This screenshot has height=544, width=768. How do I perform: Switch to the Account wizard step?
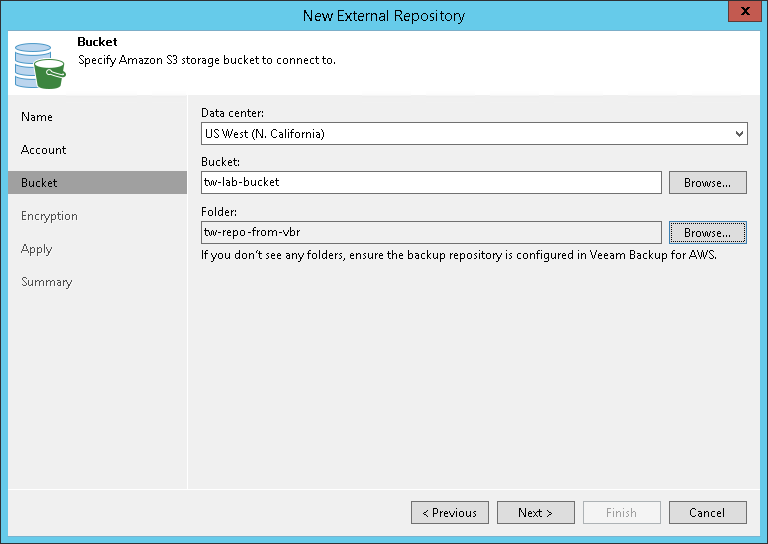pyautogui.click(x=44, y=150)
